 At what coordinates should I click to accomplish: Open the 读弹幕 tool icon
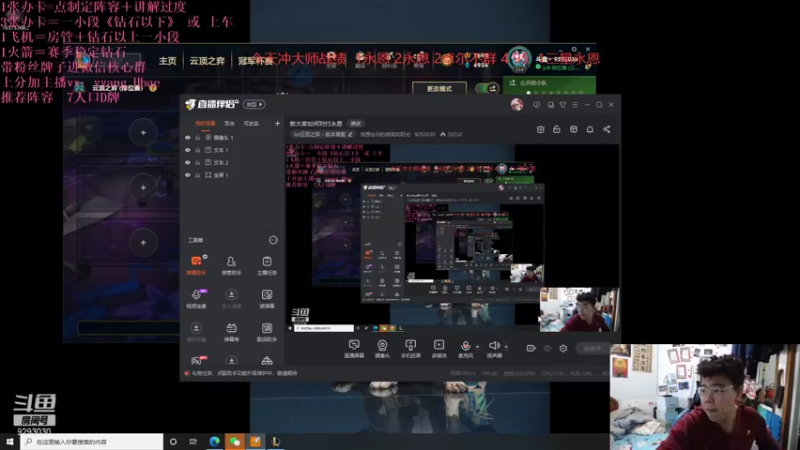[267, 298]
